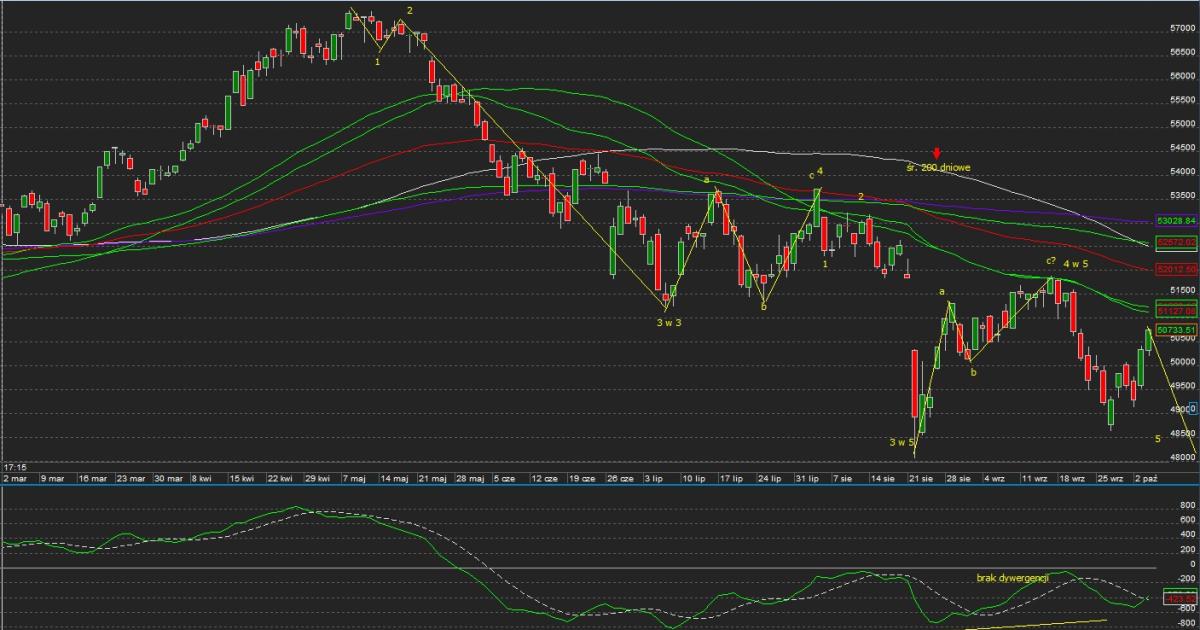1200x630 pixels.
Task: Click the '3 w 3' wave label
Action: [669, 321]
